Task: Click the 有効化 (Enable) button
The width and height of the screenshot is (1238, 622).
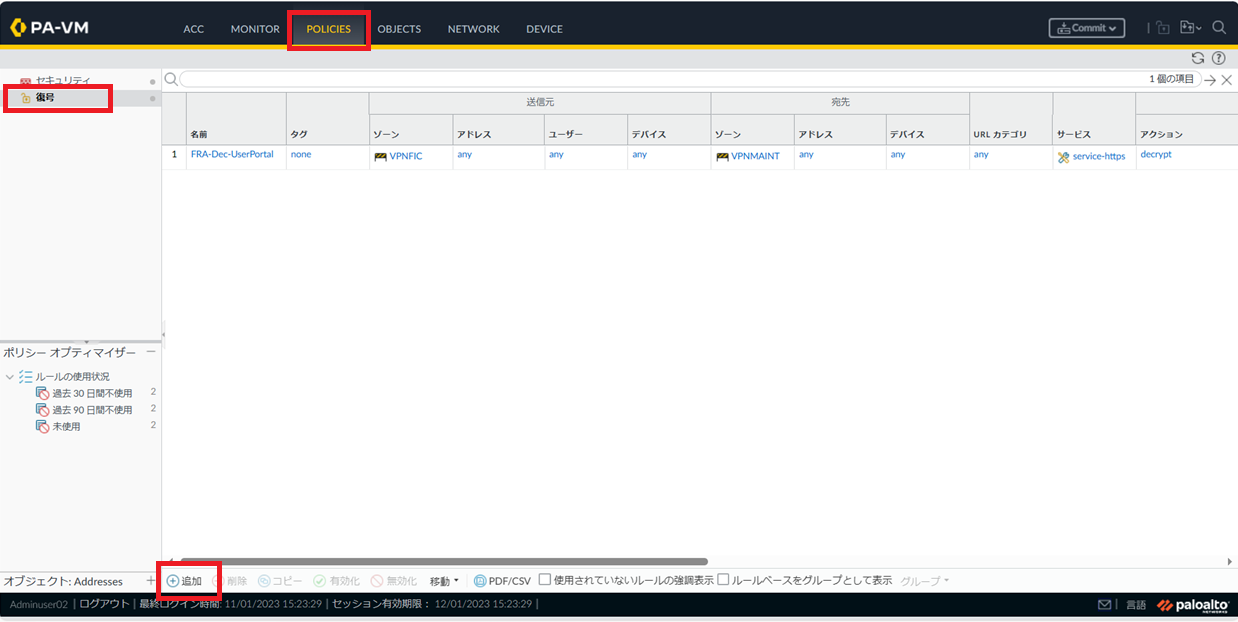Action: 336,581
